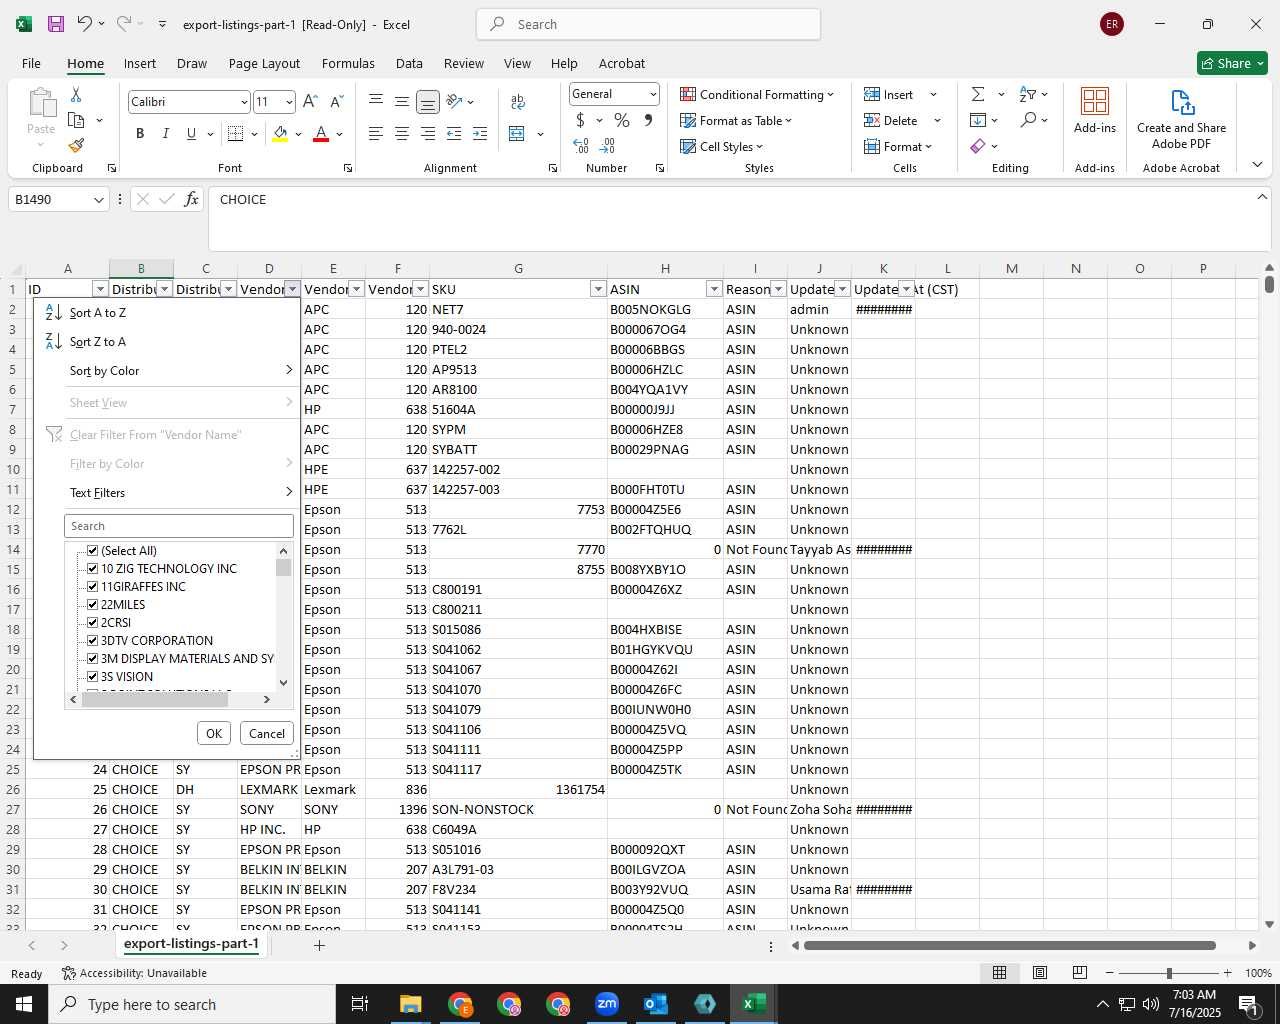Open the ID column filter dropdown
The image size is (1280, 1024).
pyautogui.click(x=99, y=289)
